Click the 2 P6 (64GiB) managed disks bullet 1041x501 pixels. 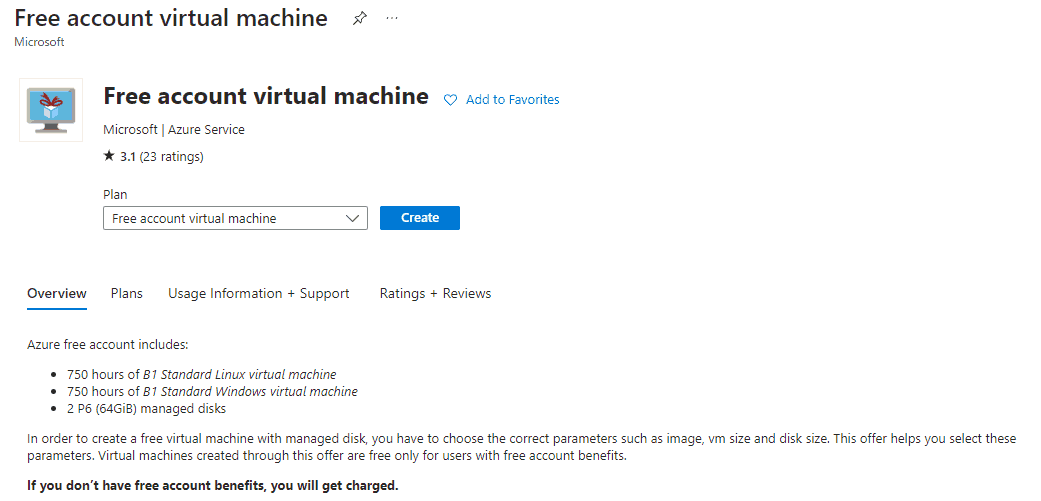pos(147,409)
